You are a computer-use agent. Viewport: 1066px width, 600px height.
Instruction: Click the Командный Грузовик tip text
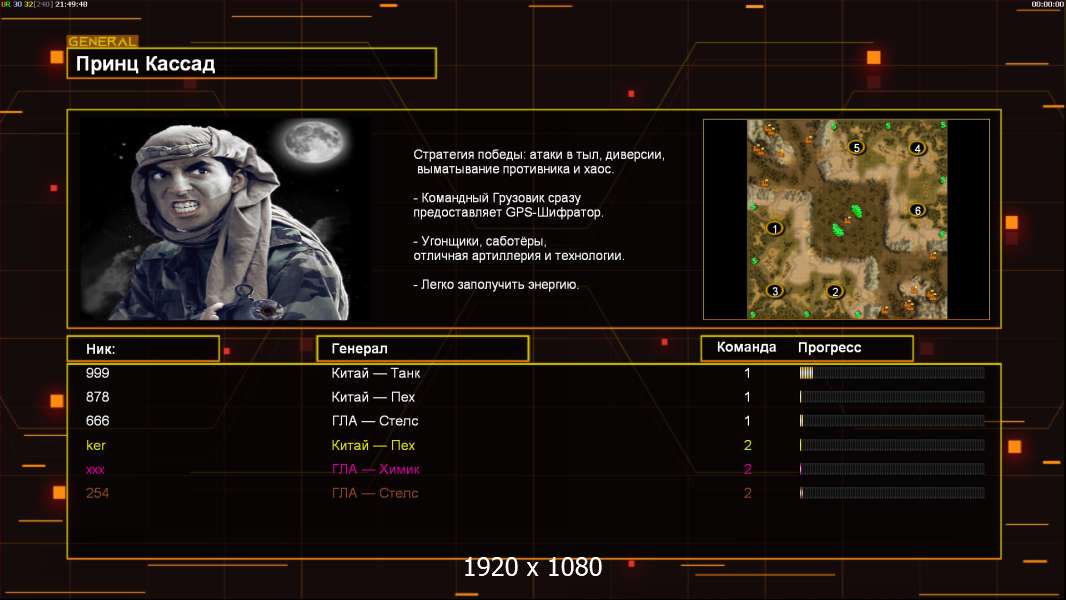point(508,205)
